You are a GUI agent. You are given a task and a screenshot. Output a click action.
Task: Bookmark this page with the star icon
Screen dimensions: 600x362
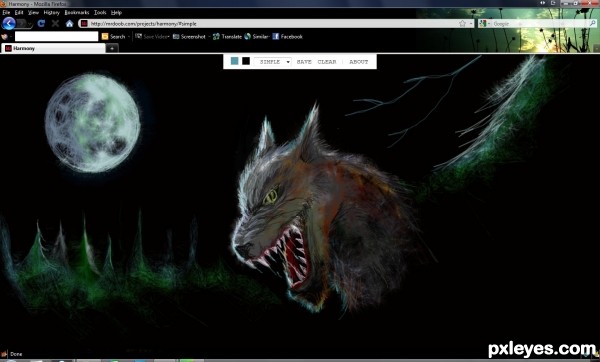point(462,23)
